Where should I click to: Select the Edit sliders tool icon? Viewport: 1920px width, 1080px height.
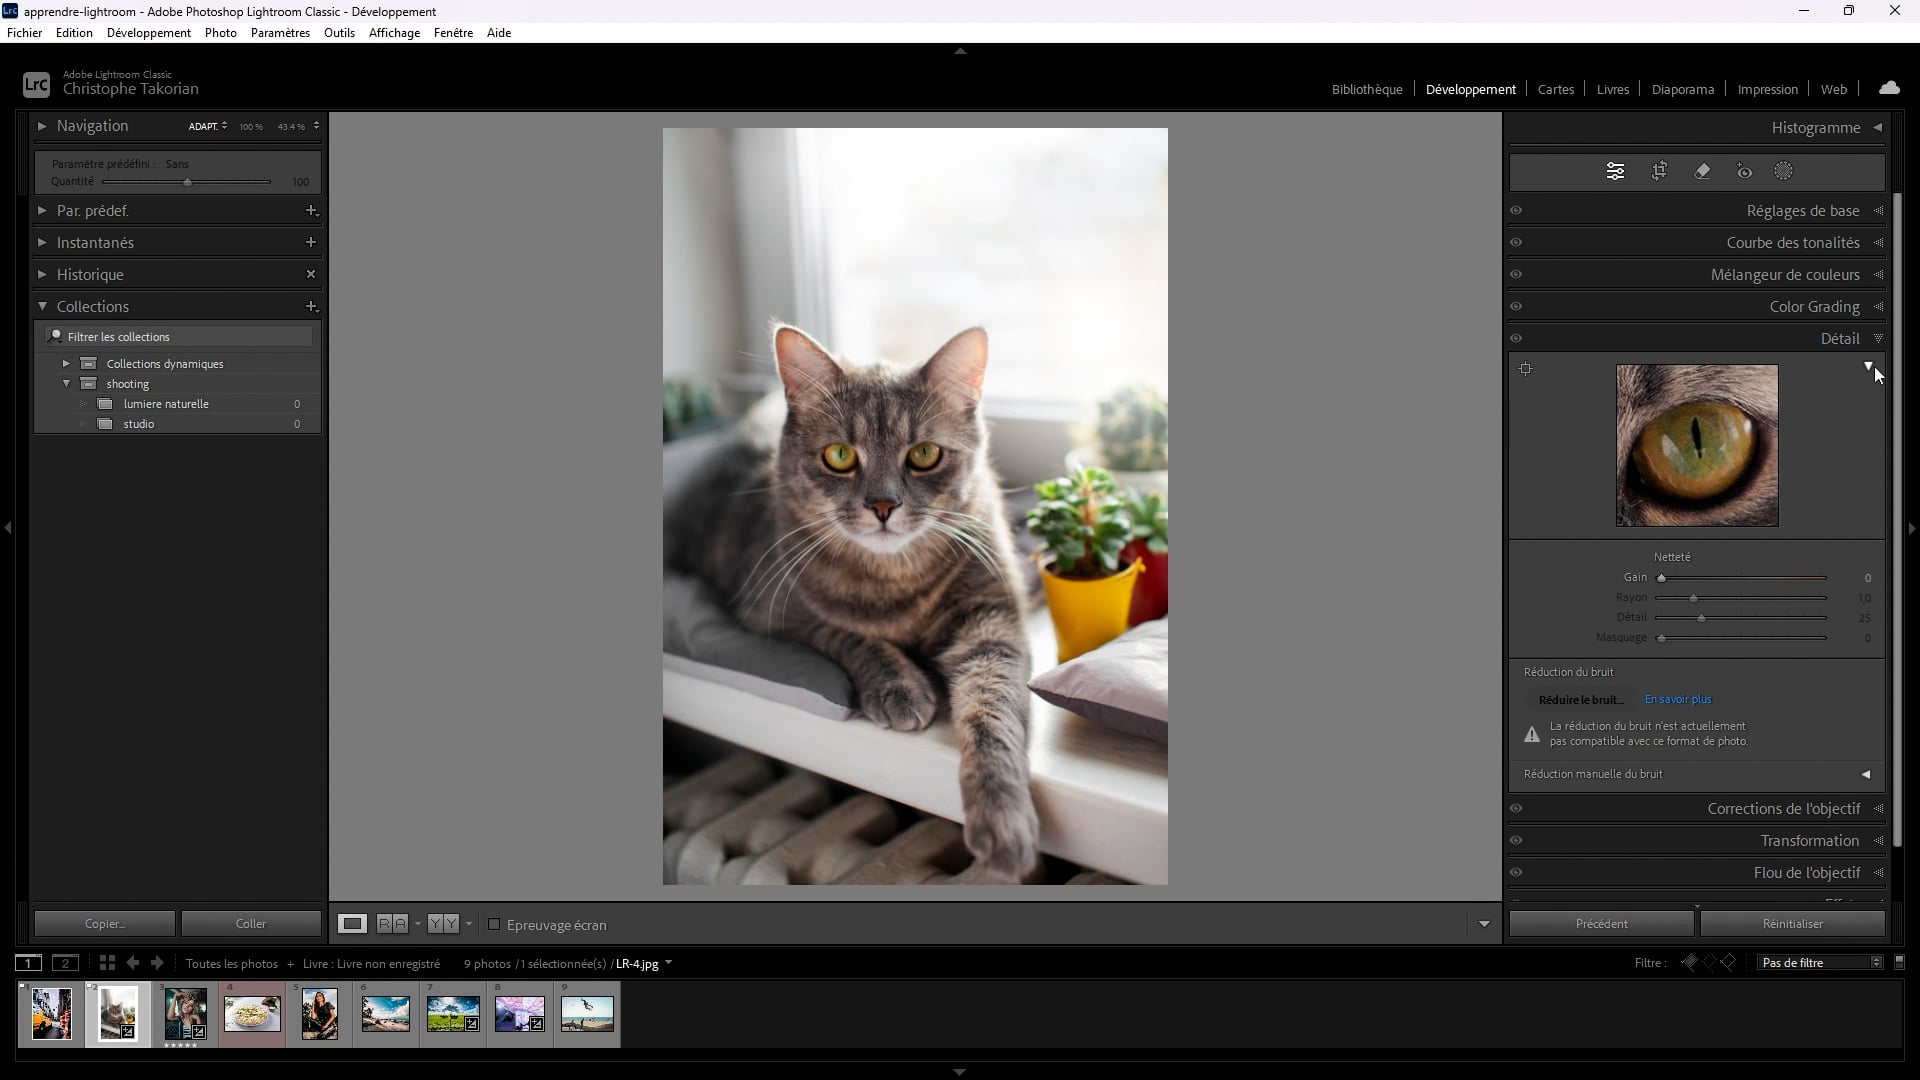click(1615, 171)
